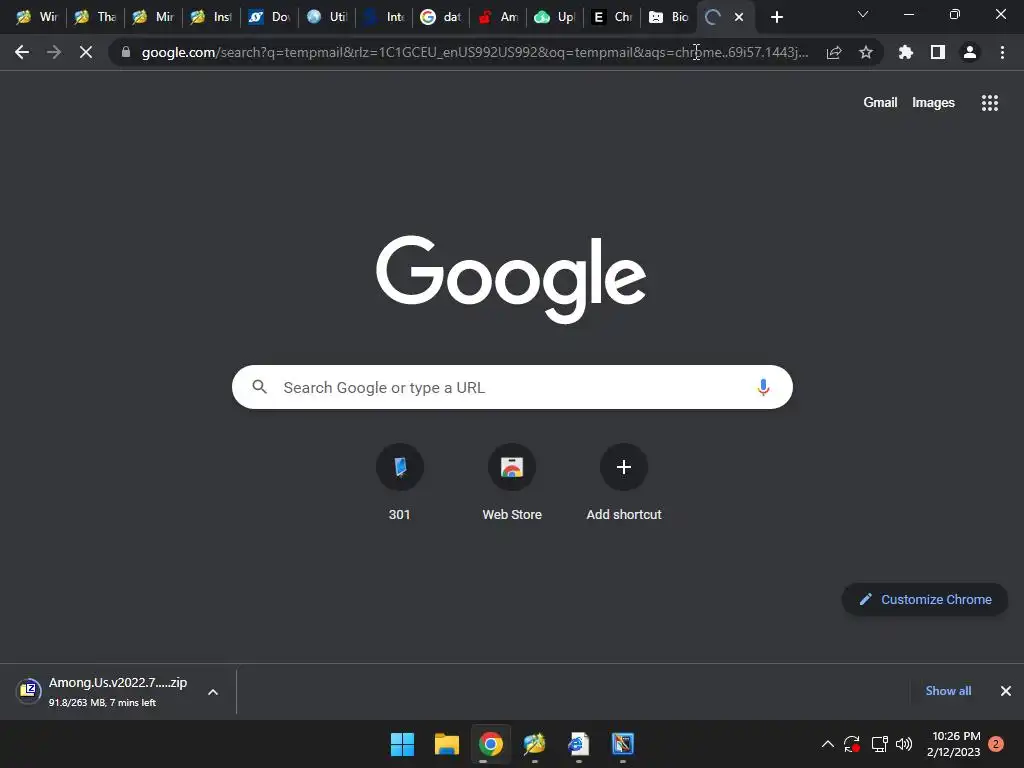View site information lock icon
Screen dimensions: 1024x768
coord(126,52)
